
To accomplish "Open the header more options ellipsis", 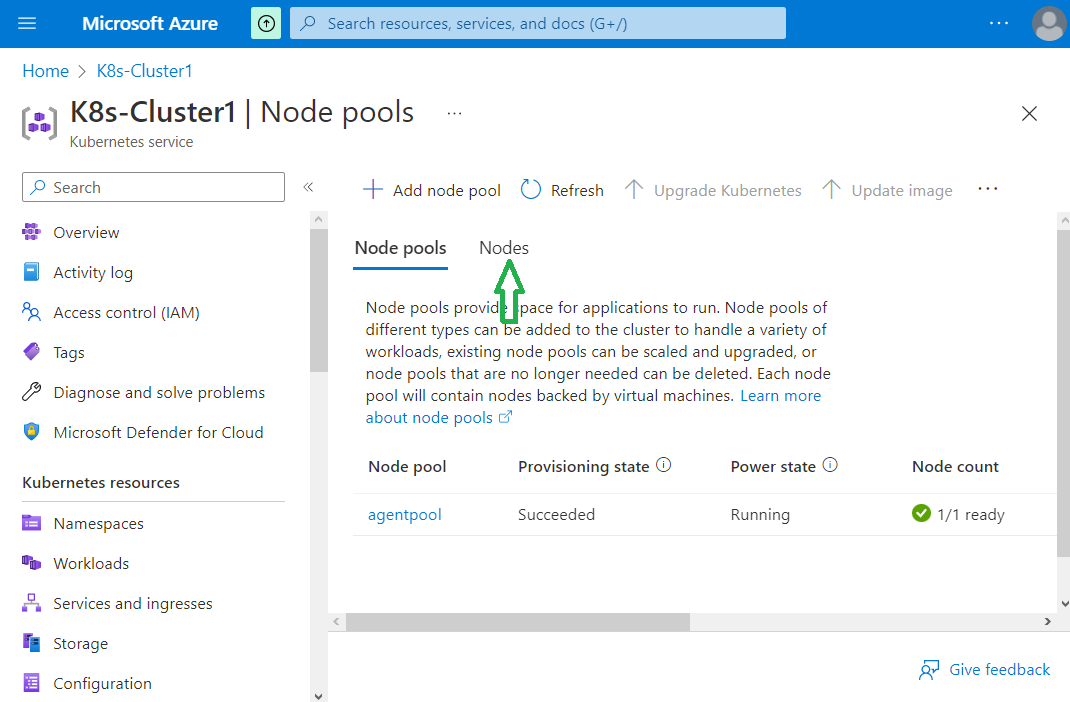I will (x=999, y=23).
